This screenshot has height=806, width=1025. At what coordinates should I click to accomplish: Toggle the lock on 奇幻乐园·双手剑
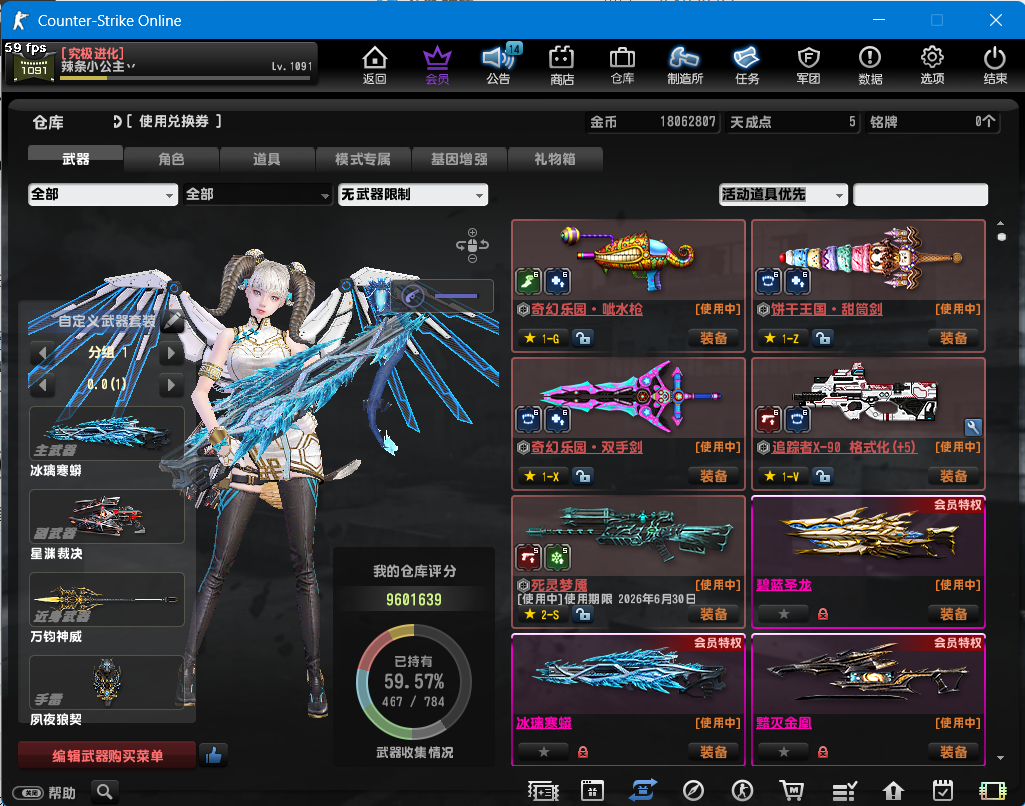tap(583, 476)
